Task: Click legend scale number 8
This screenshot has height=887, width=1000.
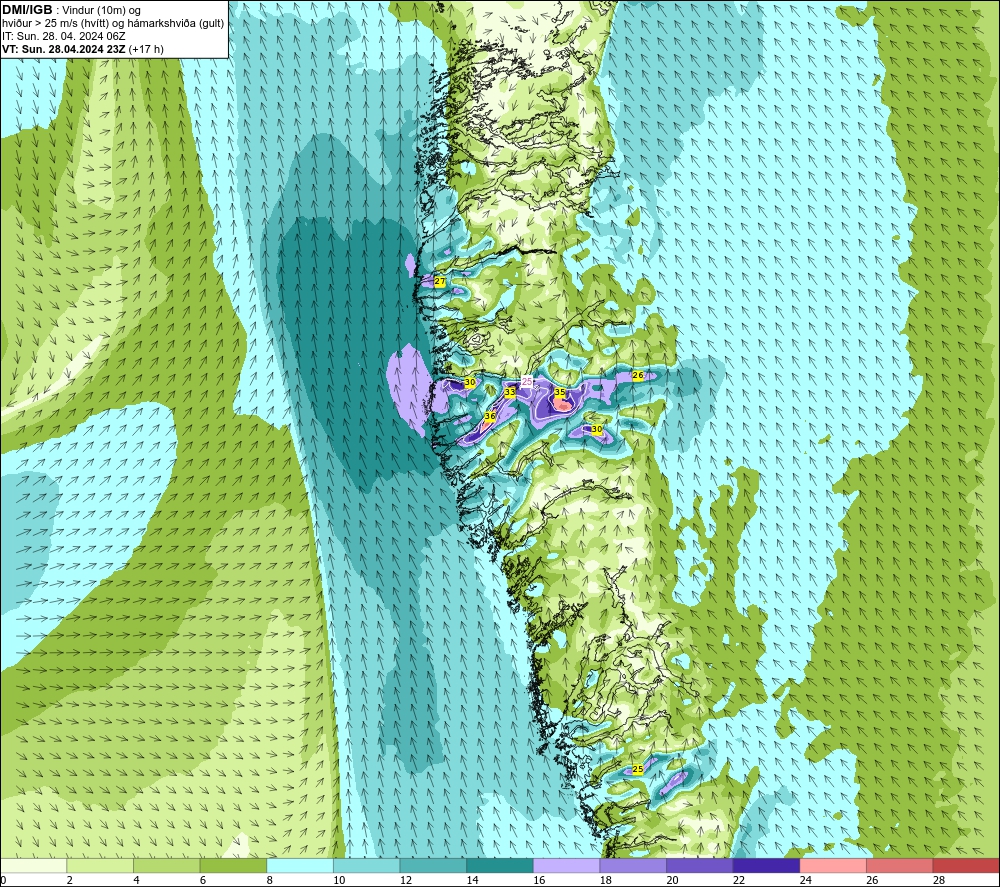Action: tap(270, 880)
